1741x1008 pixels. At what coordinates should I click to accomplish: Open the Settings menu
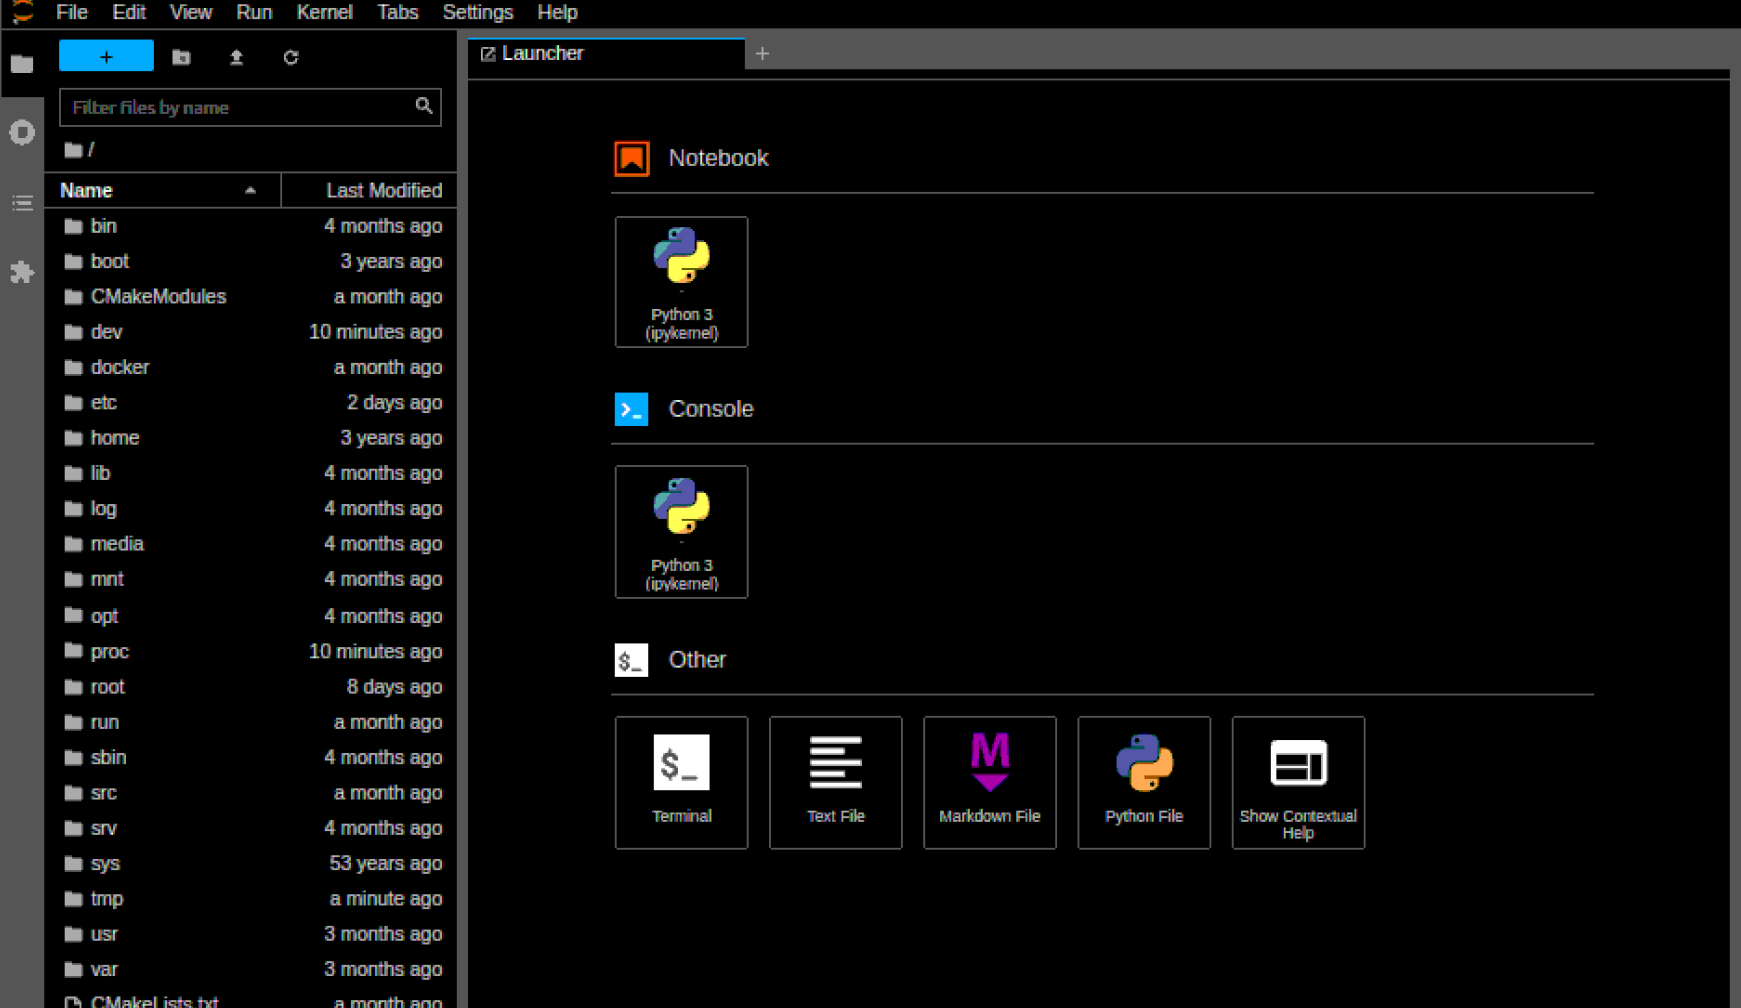(x=477, y=12)
